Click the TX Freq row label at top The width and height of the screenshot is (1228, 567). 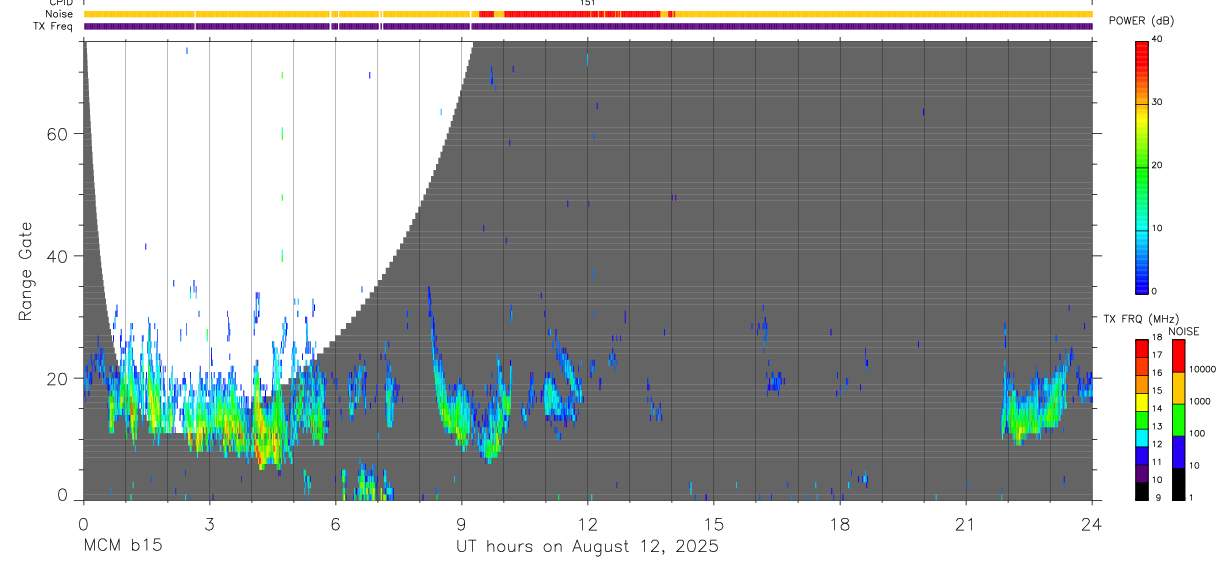point(53,26)
